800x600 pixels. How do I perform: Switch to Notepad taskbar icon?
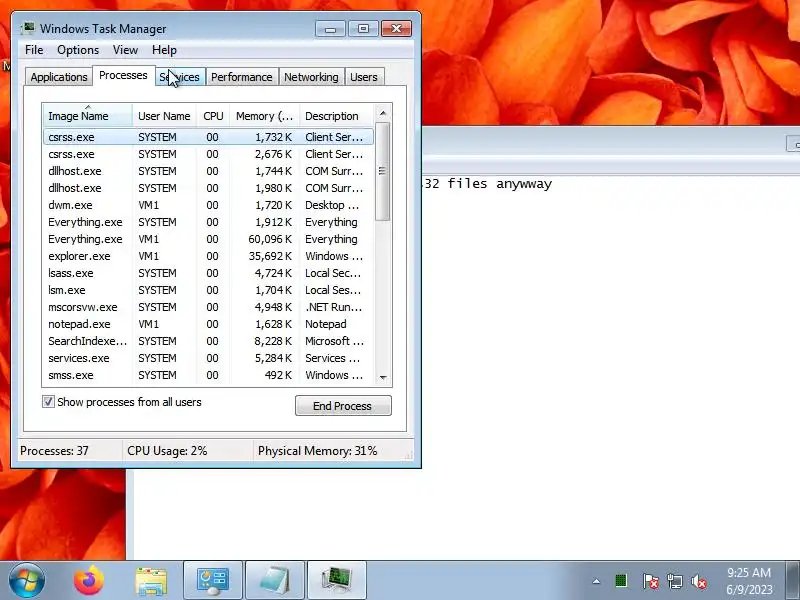(275, 581)
